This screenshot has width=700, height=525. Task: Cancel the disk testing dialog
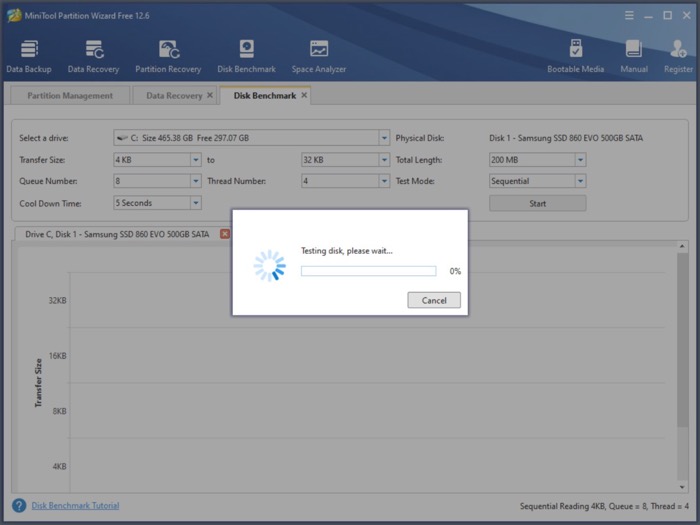[x=434, y=300]
